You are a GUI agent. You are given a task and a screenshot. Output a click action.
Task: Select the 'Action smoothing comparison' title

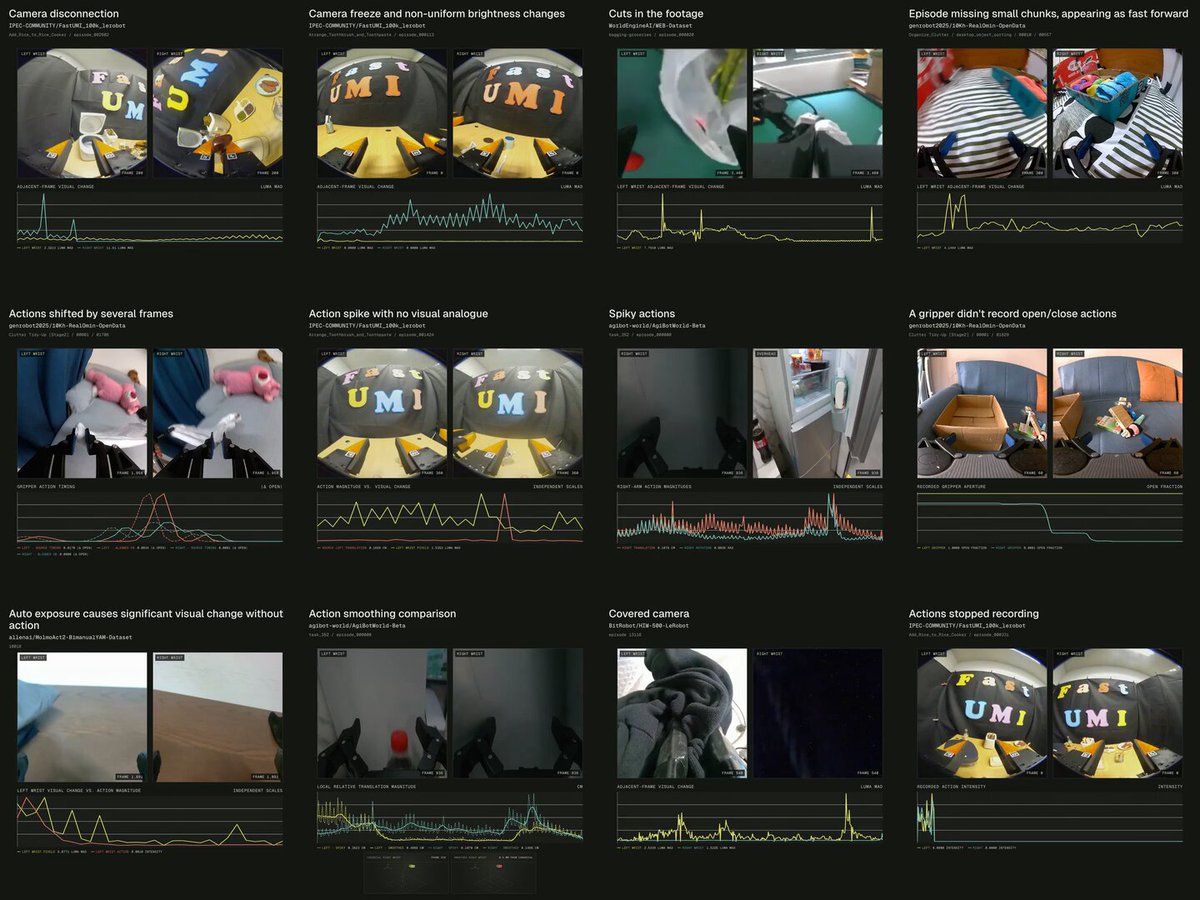[x=383, y=614]
